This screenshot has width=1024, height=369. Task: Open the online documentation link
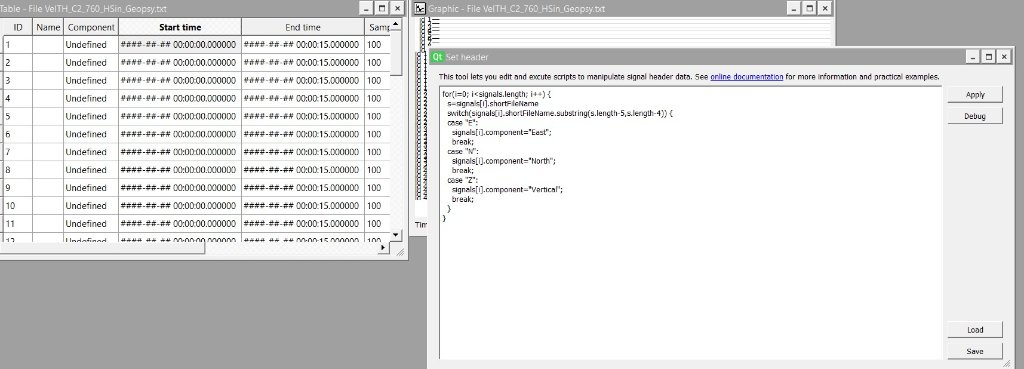[746, 76]
